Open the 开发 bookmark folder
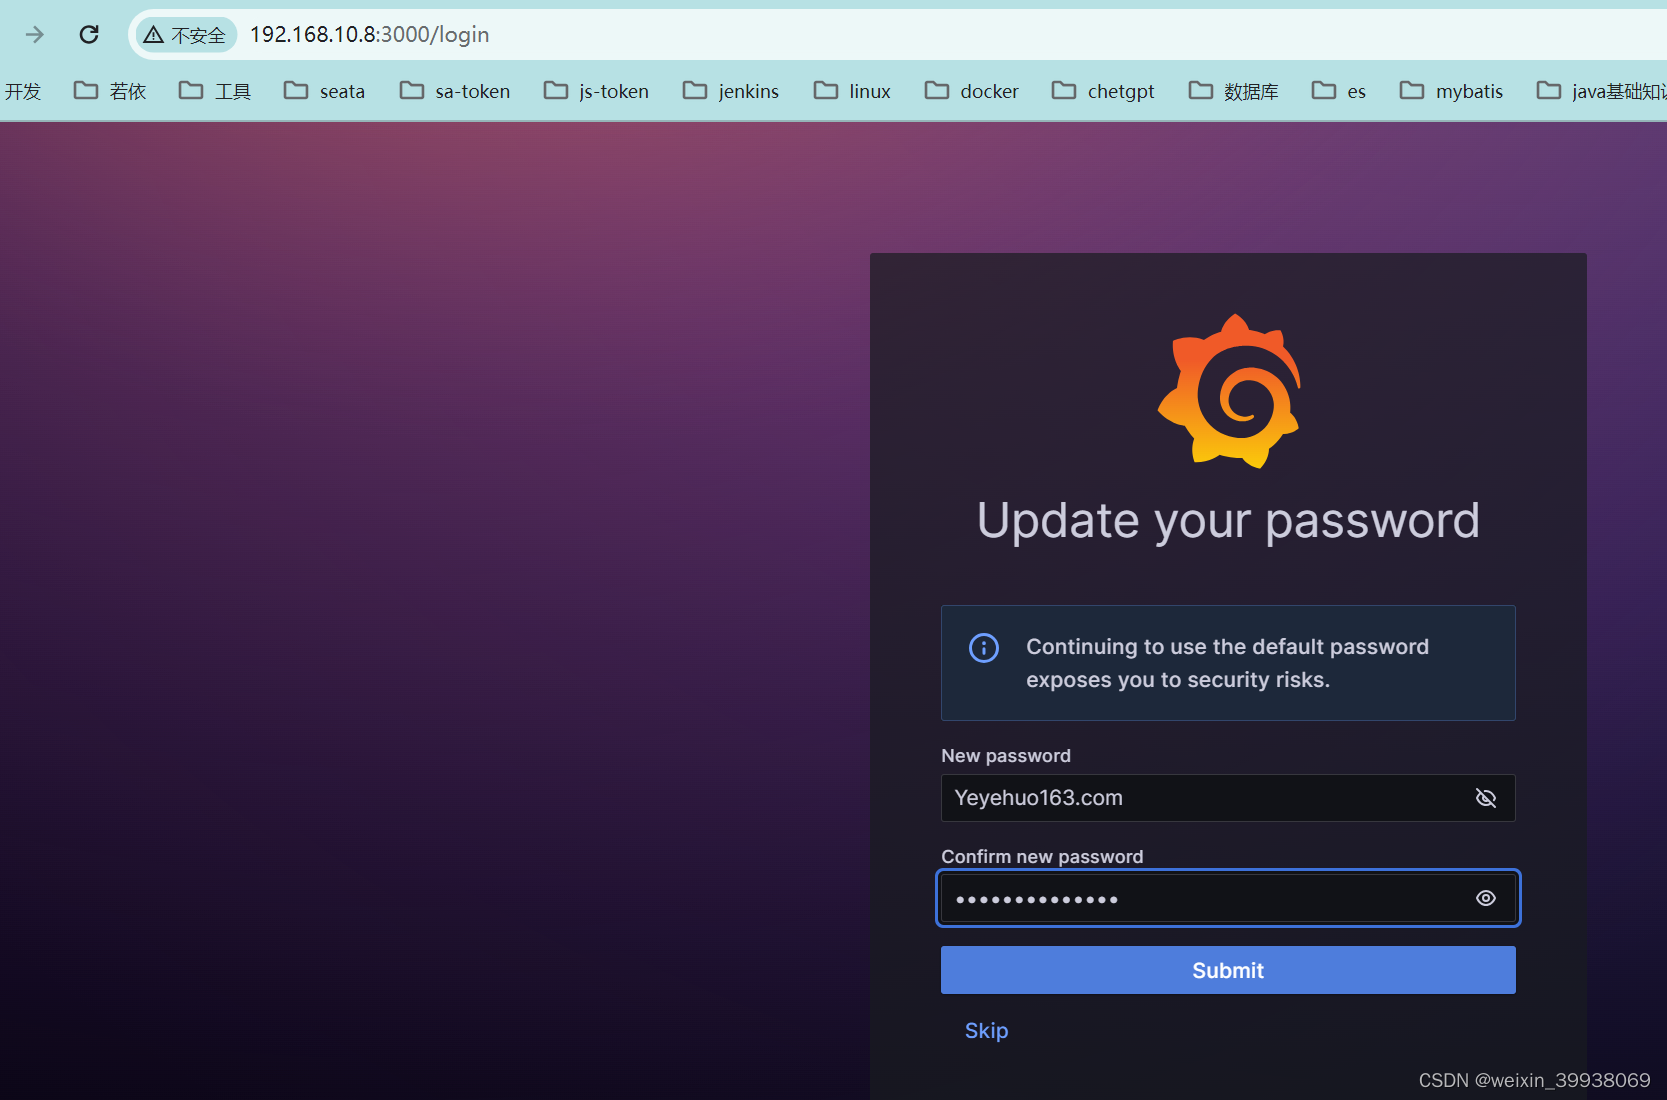1667x1100 pixels. tap(22, 91)
